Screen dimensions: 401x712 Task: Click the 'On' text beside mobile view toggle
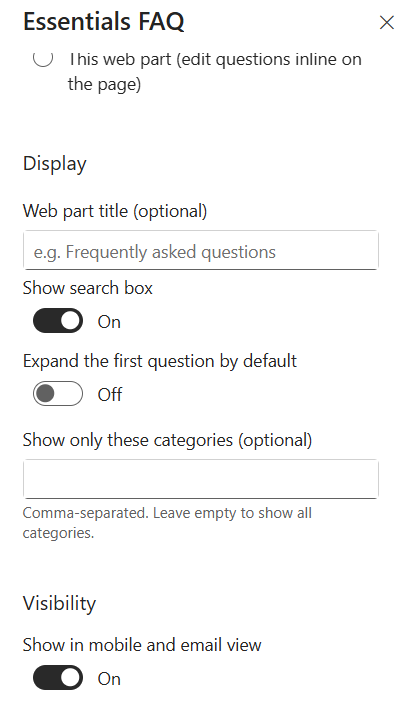[109, 679]
